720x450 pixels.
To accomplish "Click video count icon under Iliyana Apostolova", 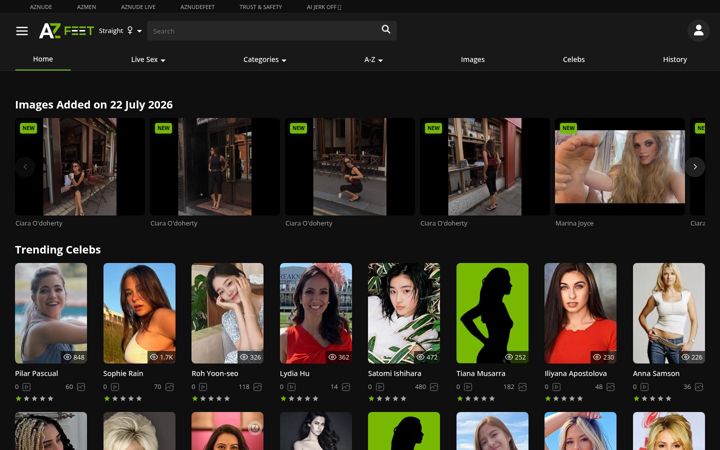I will (x=557, y=387).
